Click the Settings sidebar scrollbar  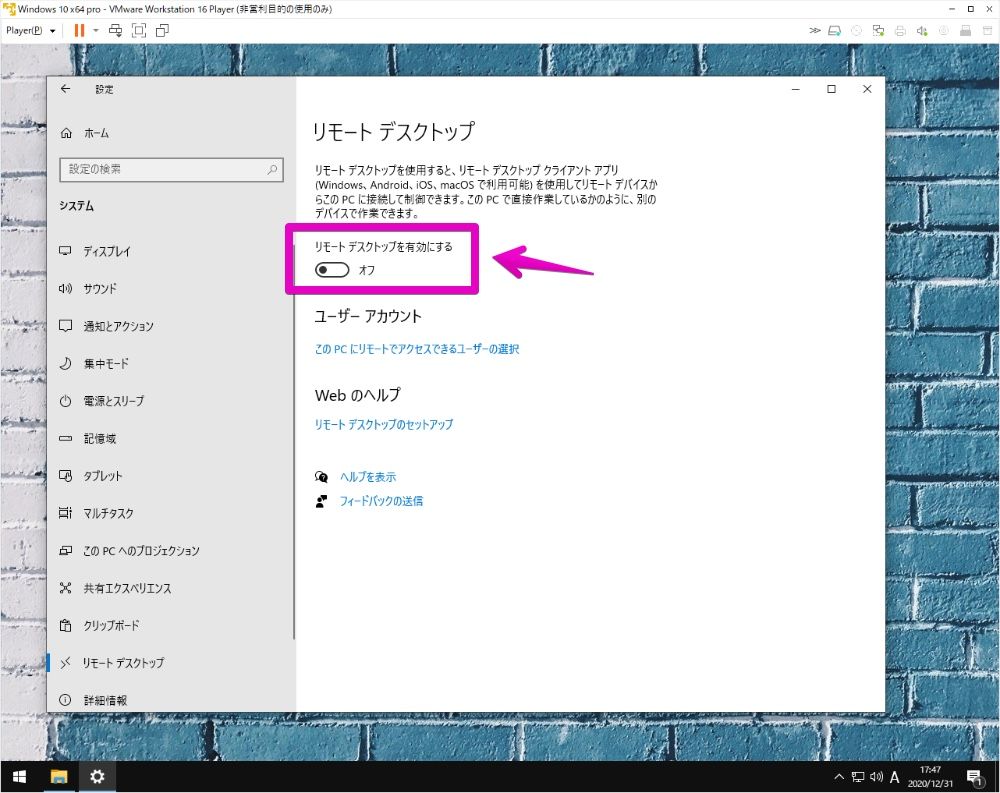(294, 440)
